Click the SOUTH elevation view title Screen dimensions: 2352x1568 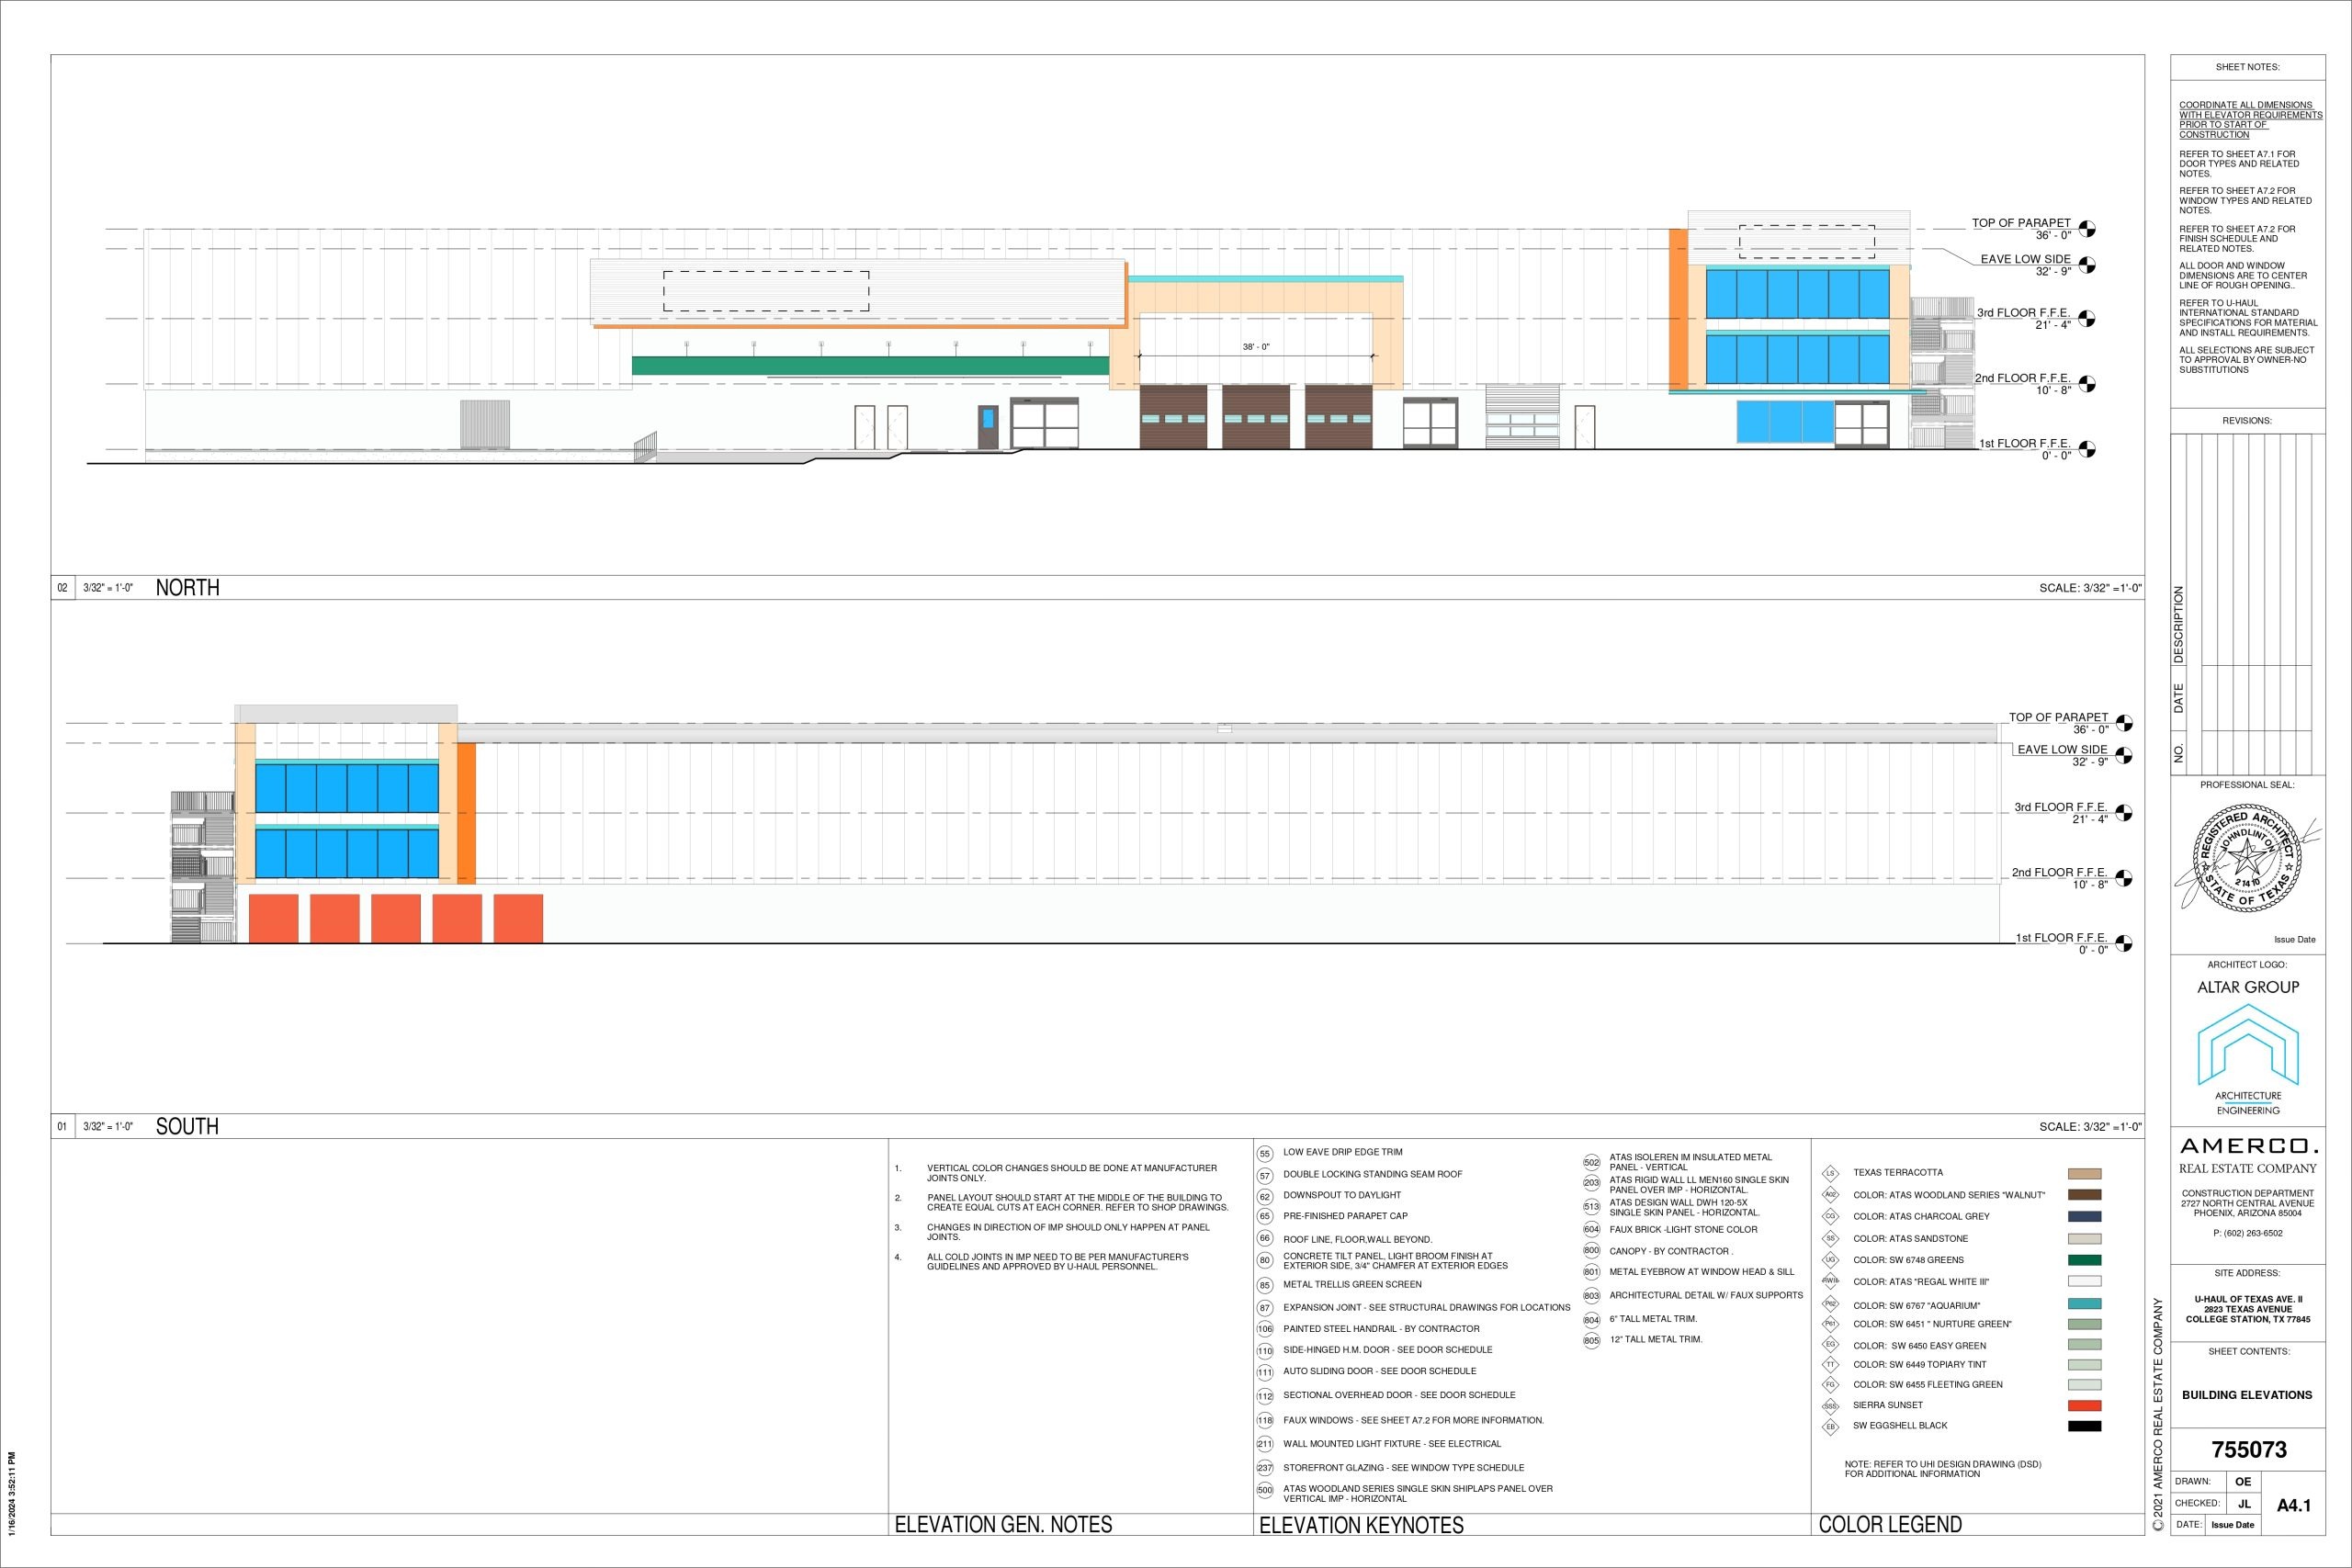pos(187,1127)
